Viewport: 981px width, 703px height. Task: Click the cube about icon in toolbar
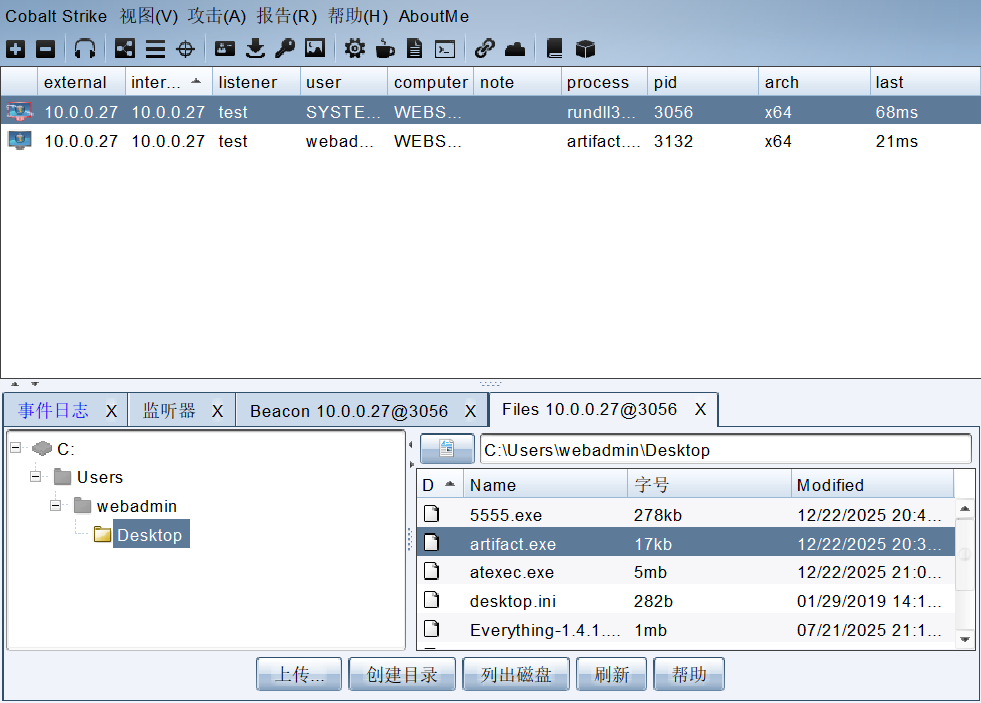coord(585,49)
